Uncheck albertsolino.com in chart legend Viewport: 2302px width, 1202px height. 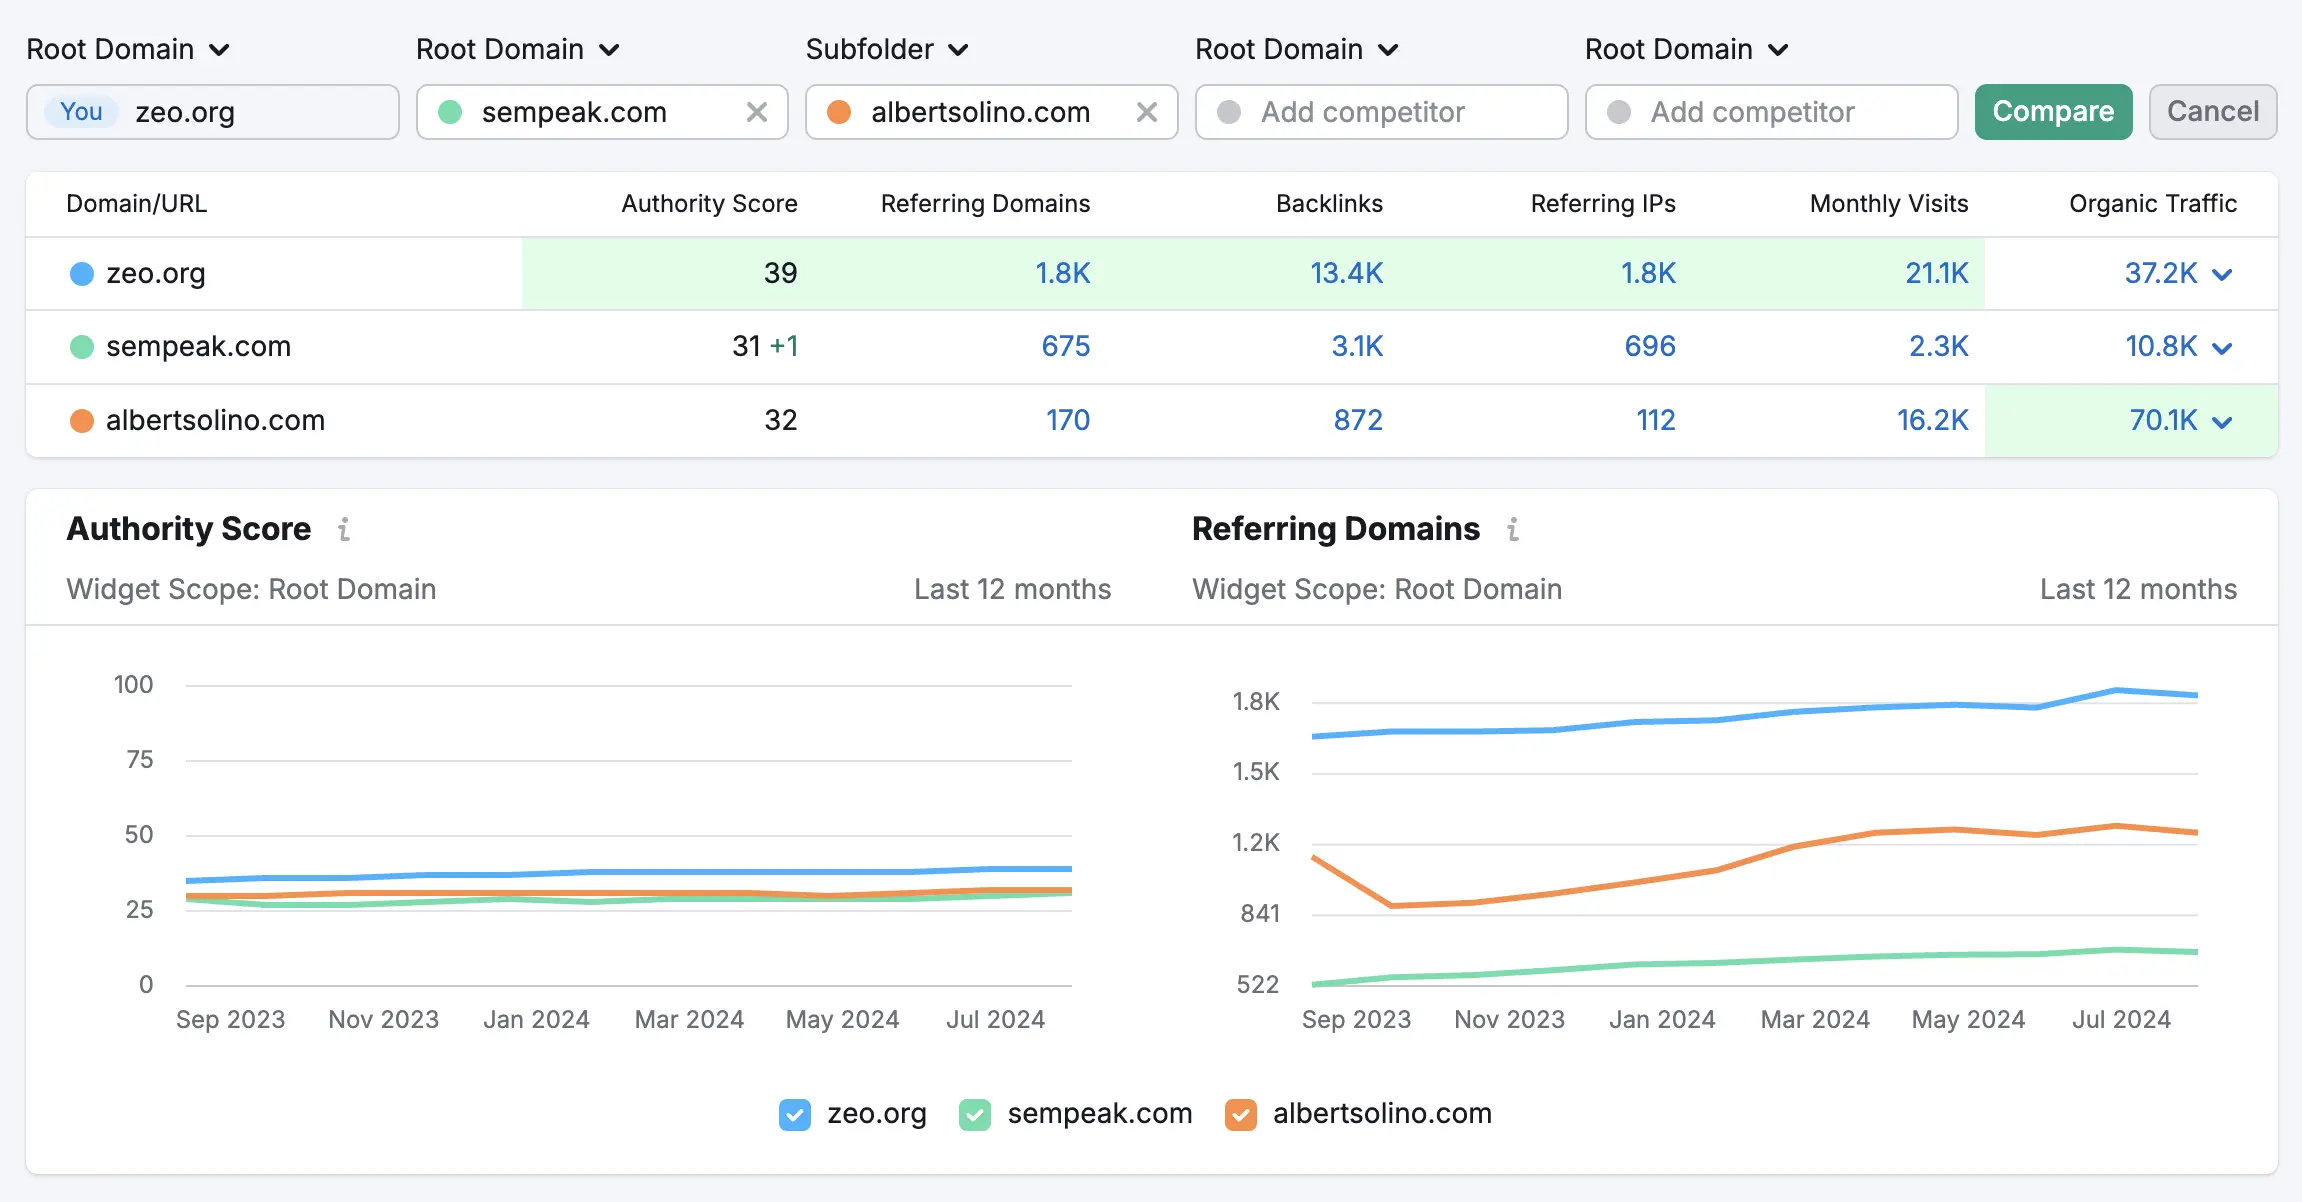(x=1241, y=1114)
